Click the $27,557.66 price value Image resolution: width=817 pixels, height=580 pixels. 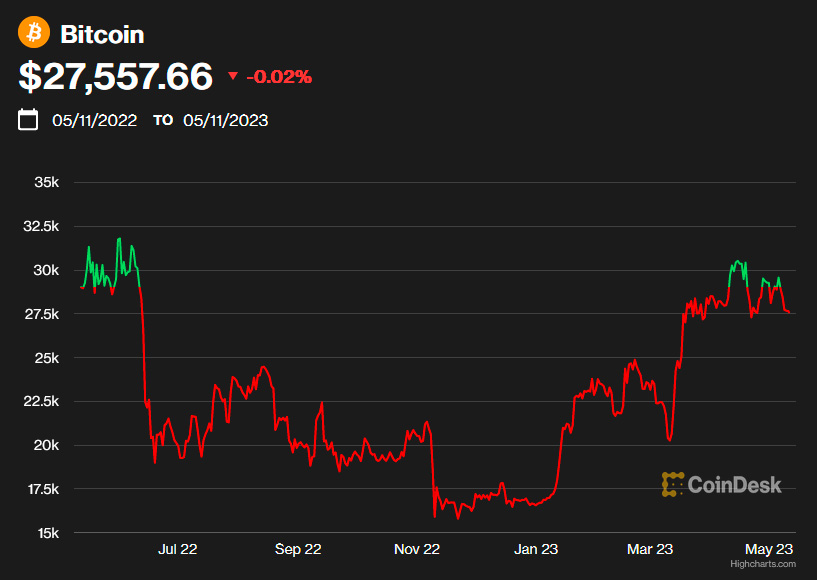coord(116,76)
